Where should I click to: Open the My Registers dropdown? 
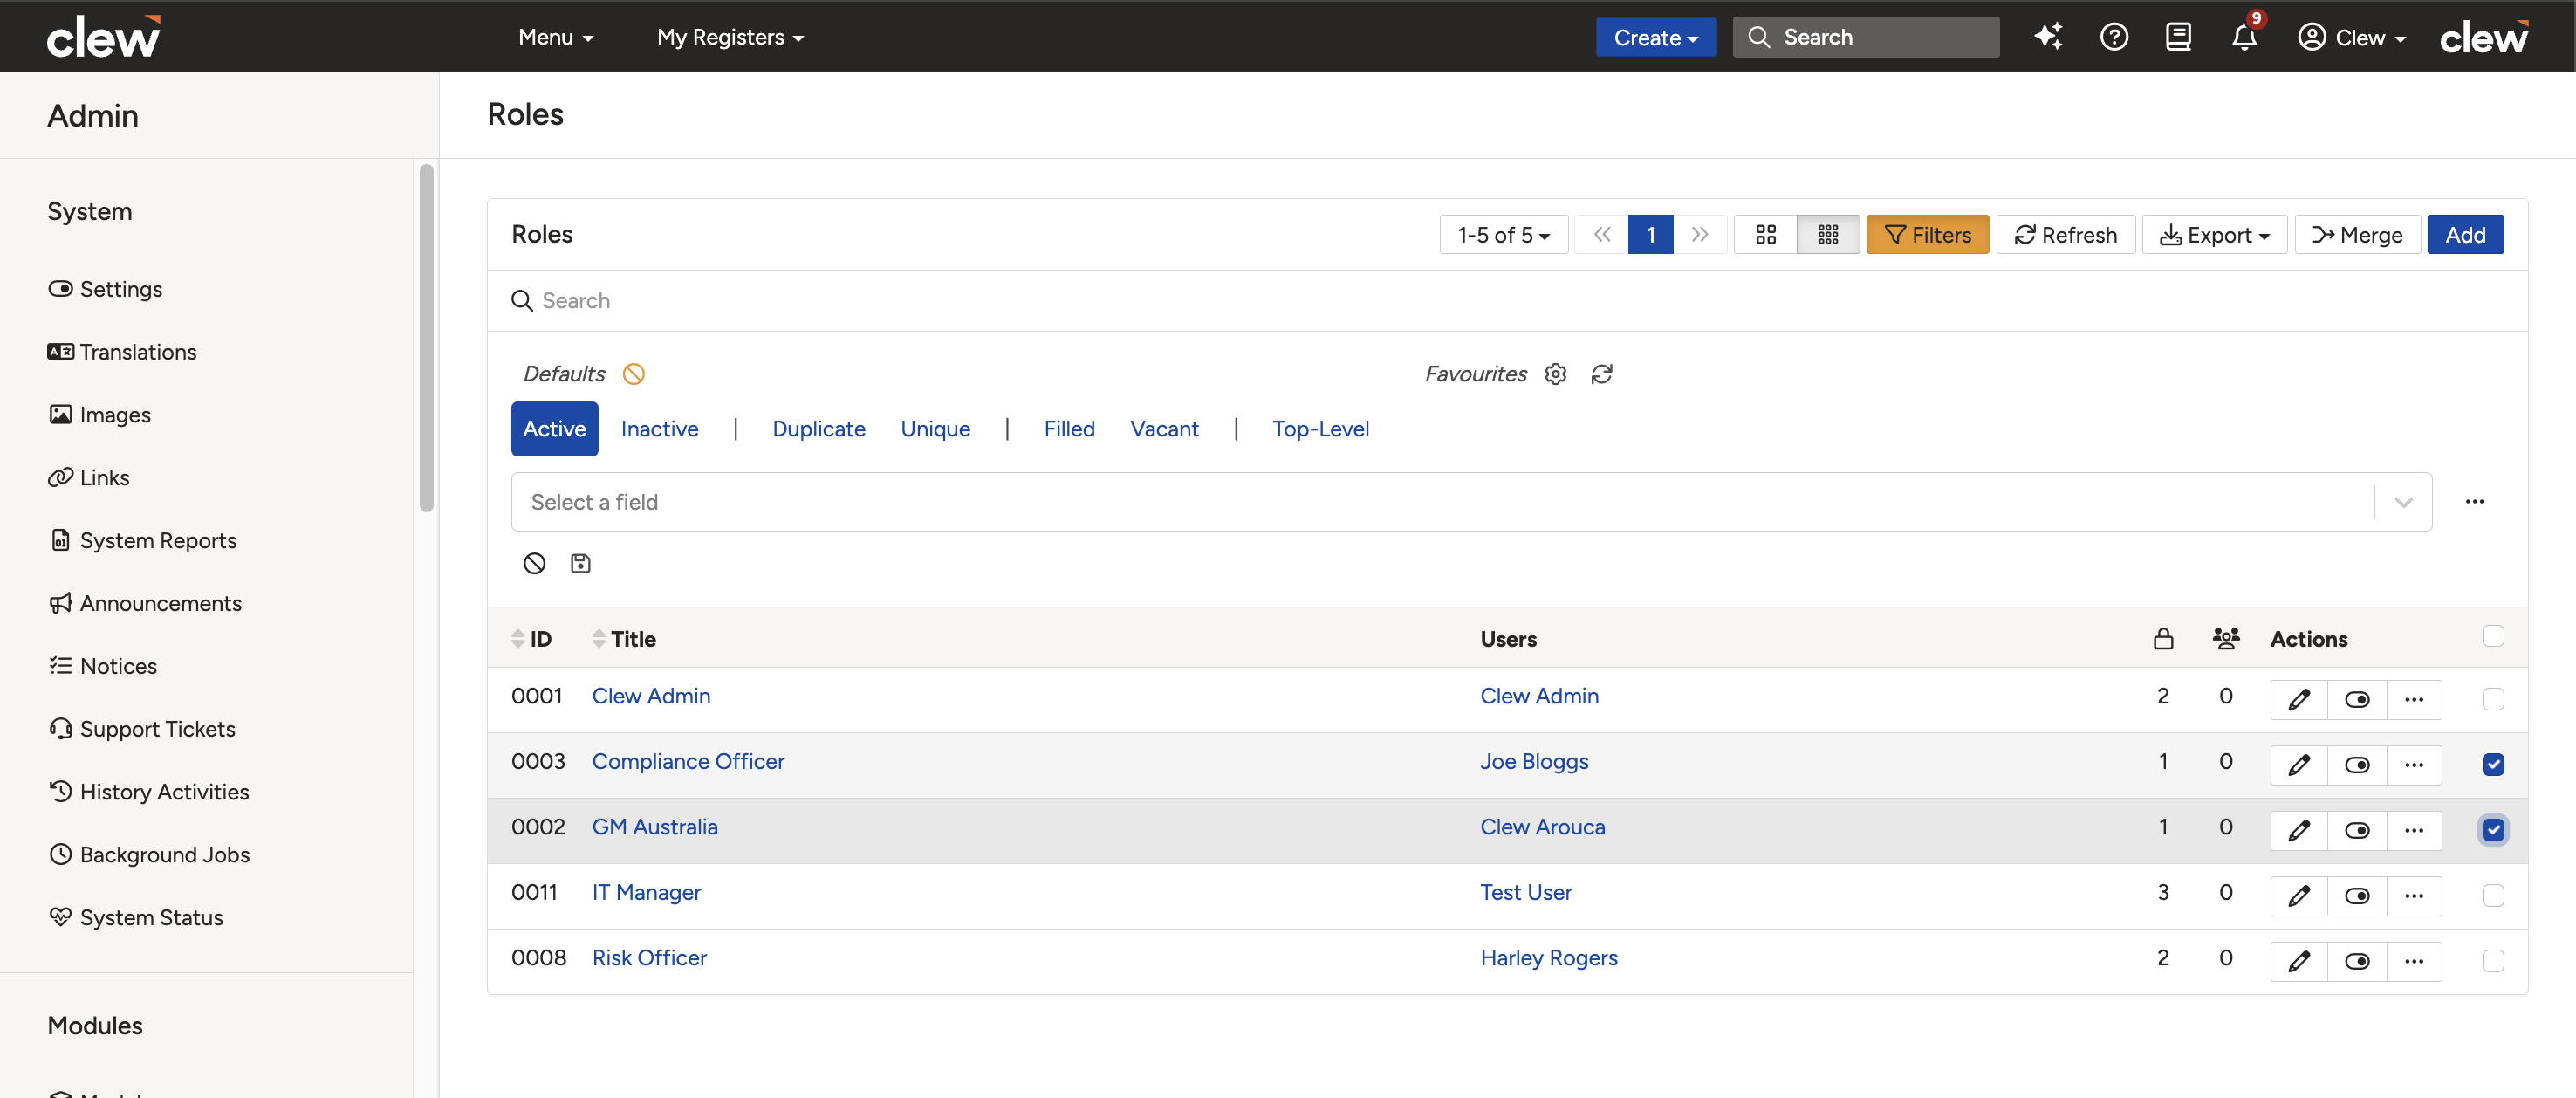[x=730, y=37]
